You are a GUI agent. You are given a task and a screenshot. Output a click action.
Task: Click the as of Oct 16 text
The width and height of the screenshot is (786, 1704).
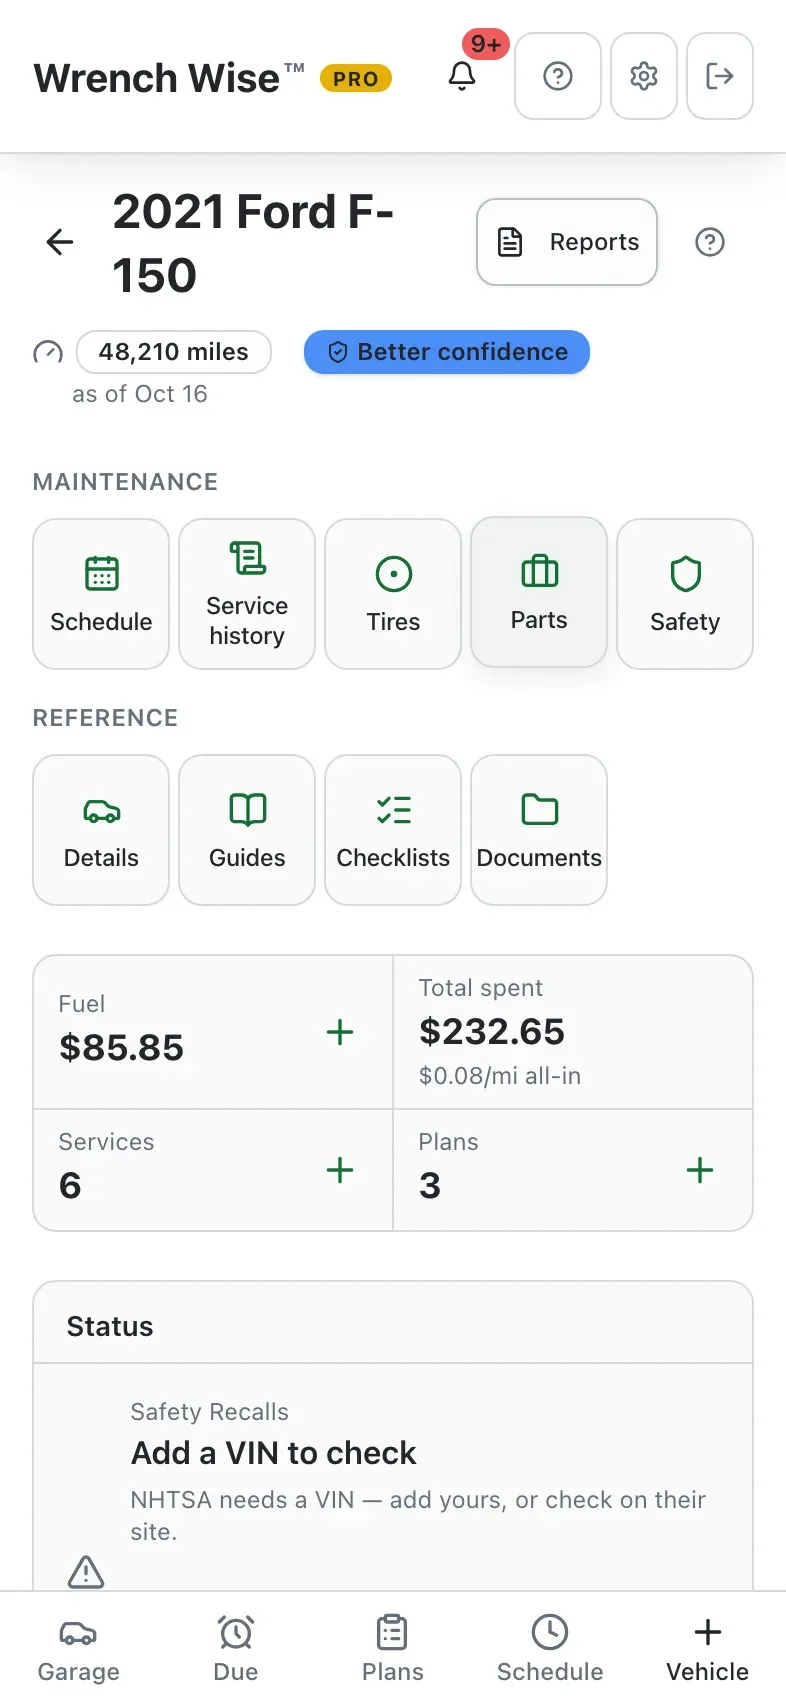(x=140, y=394)
